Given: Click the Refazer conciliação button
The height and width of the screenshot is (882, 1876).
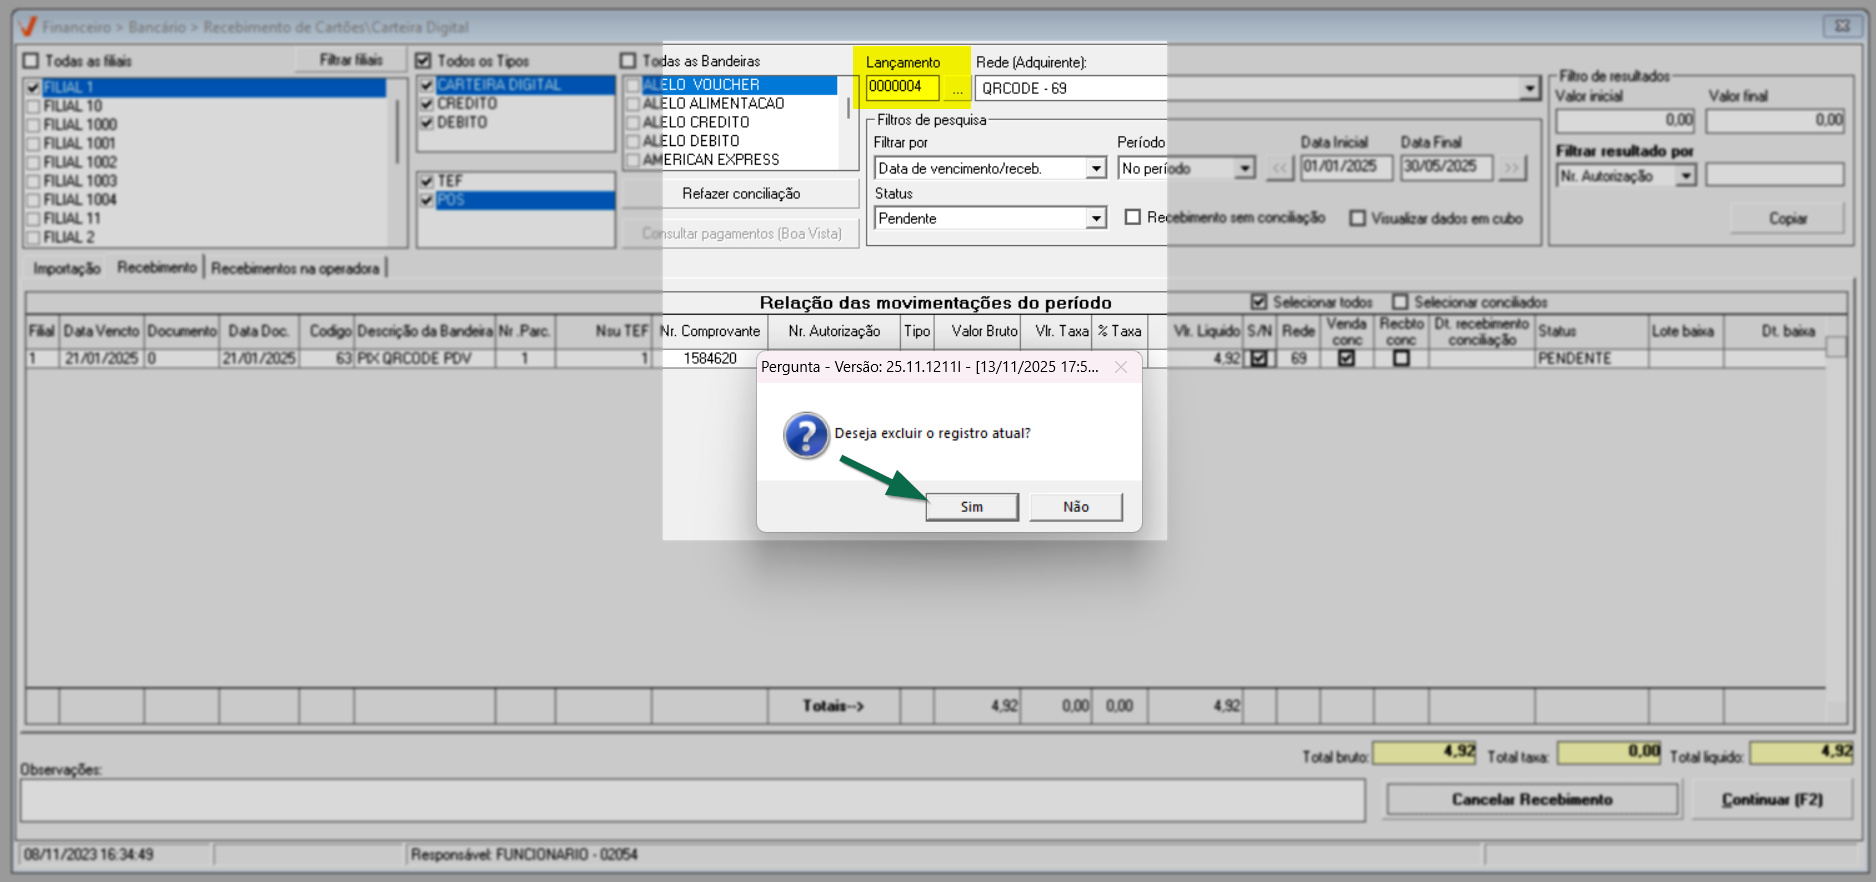Looking at the screenshot, I should click(x=741, y=194).
